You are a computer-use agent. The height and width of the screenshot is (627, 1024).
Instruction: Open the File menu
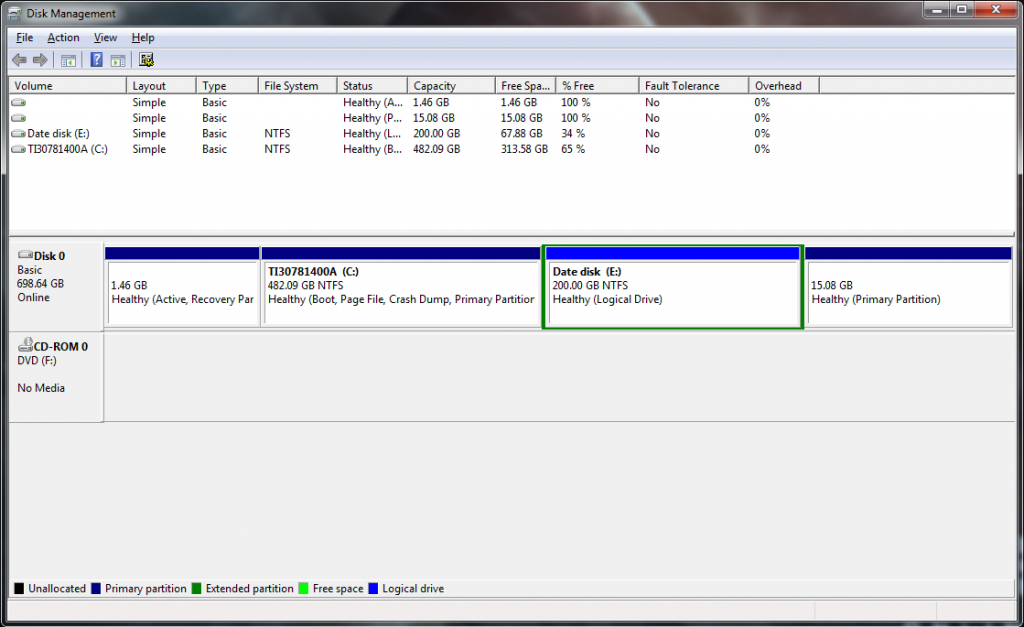tap(25, 38)
